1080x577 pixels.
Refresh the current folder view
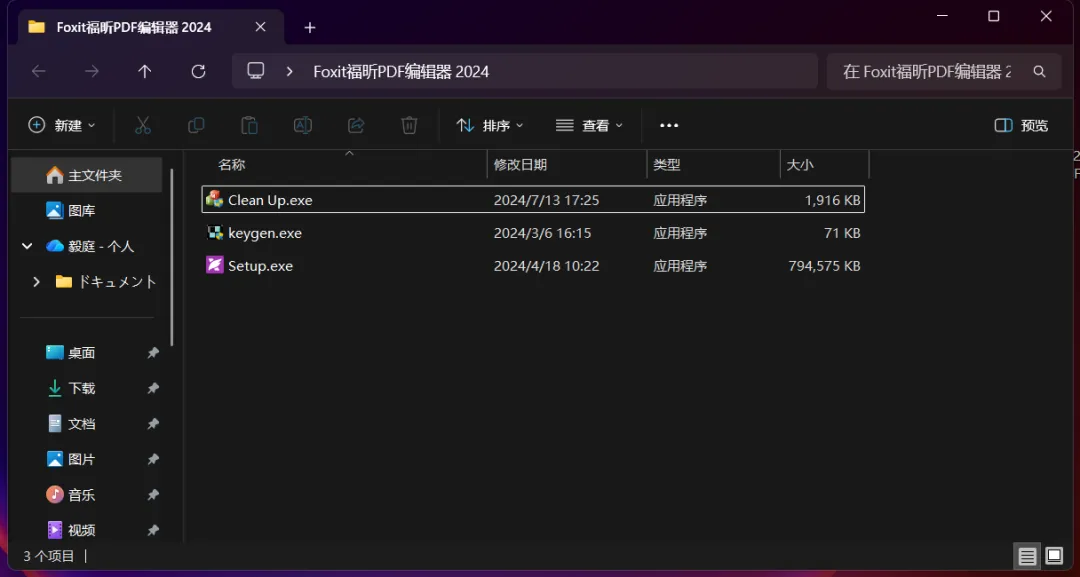click(x=198, y=72)
